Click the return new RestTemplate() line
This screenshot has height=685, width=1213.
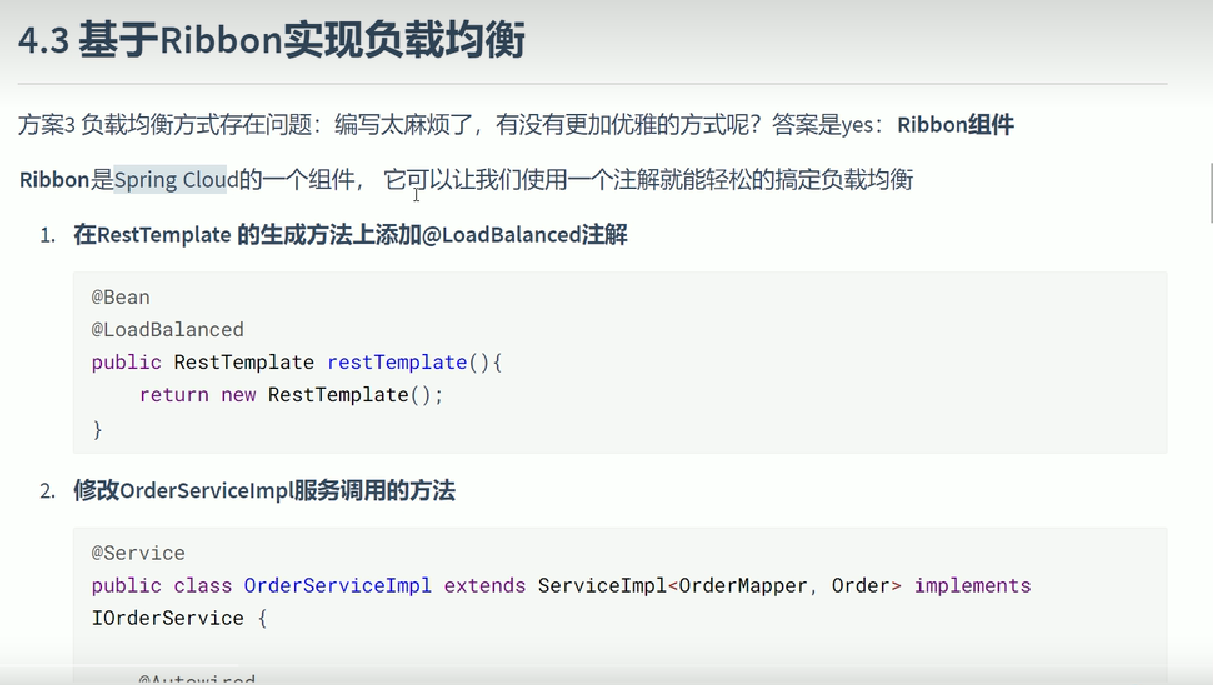[x=291, y=395]
